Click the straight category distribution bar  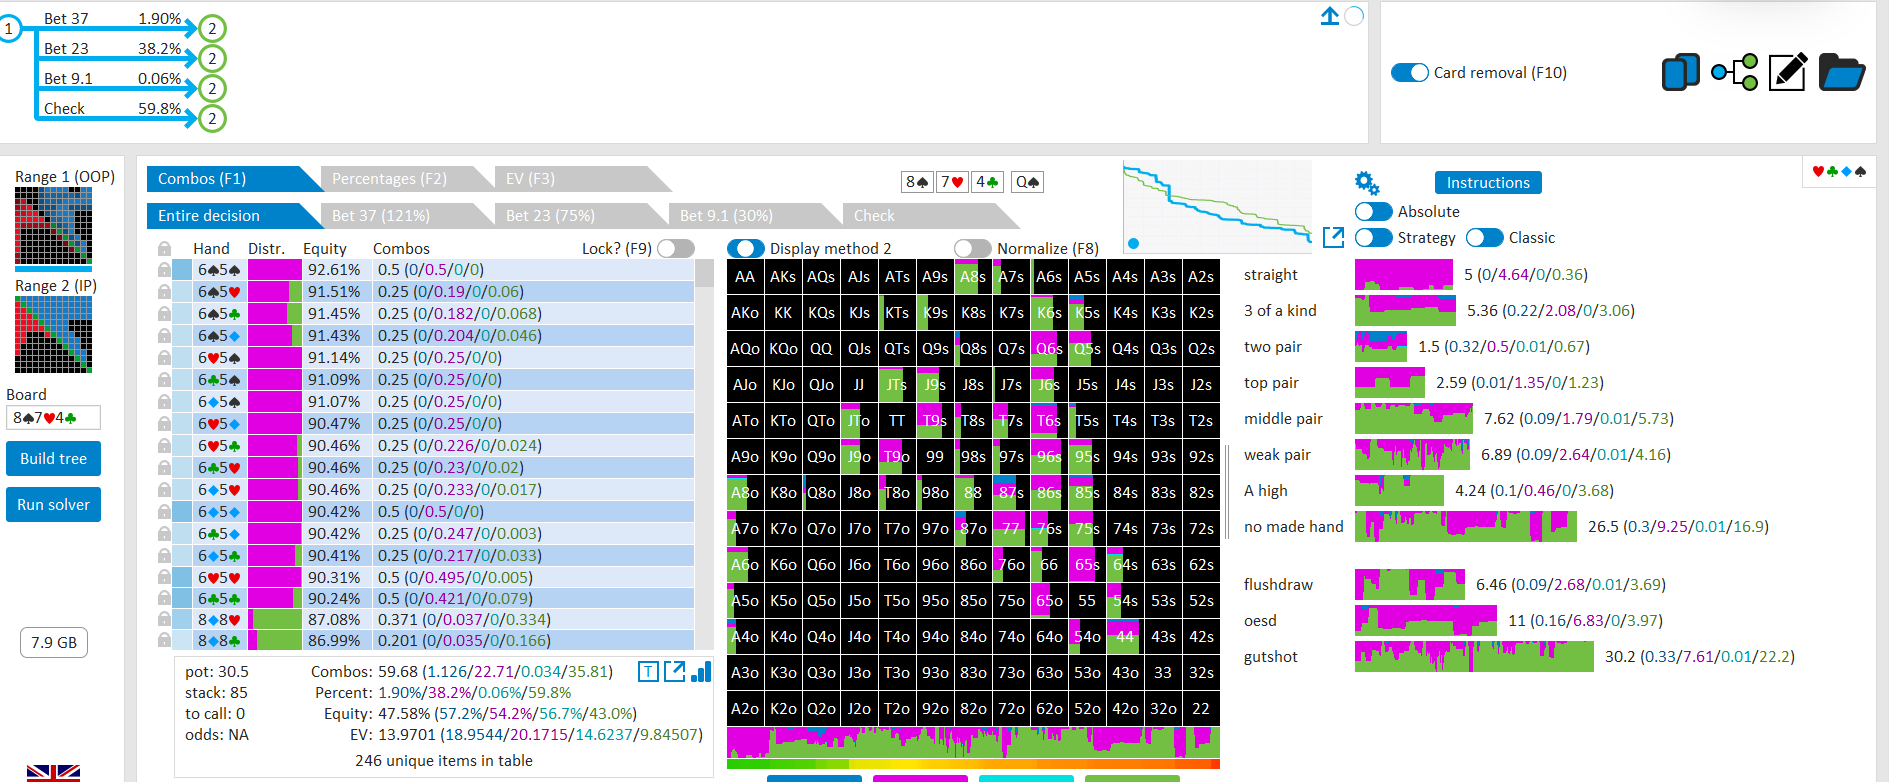click(x=1404, y=275)
